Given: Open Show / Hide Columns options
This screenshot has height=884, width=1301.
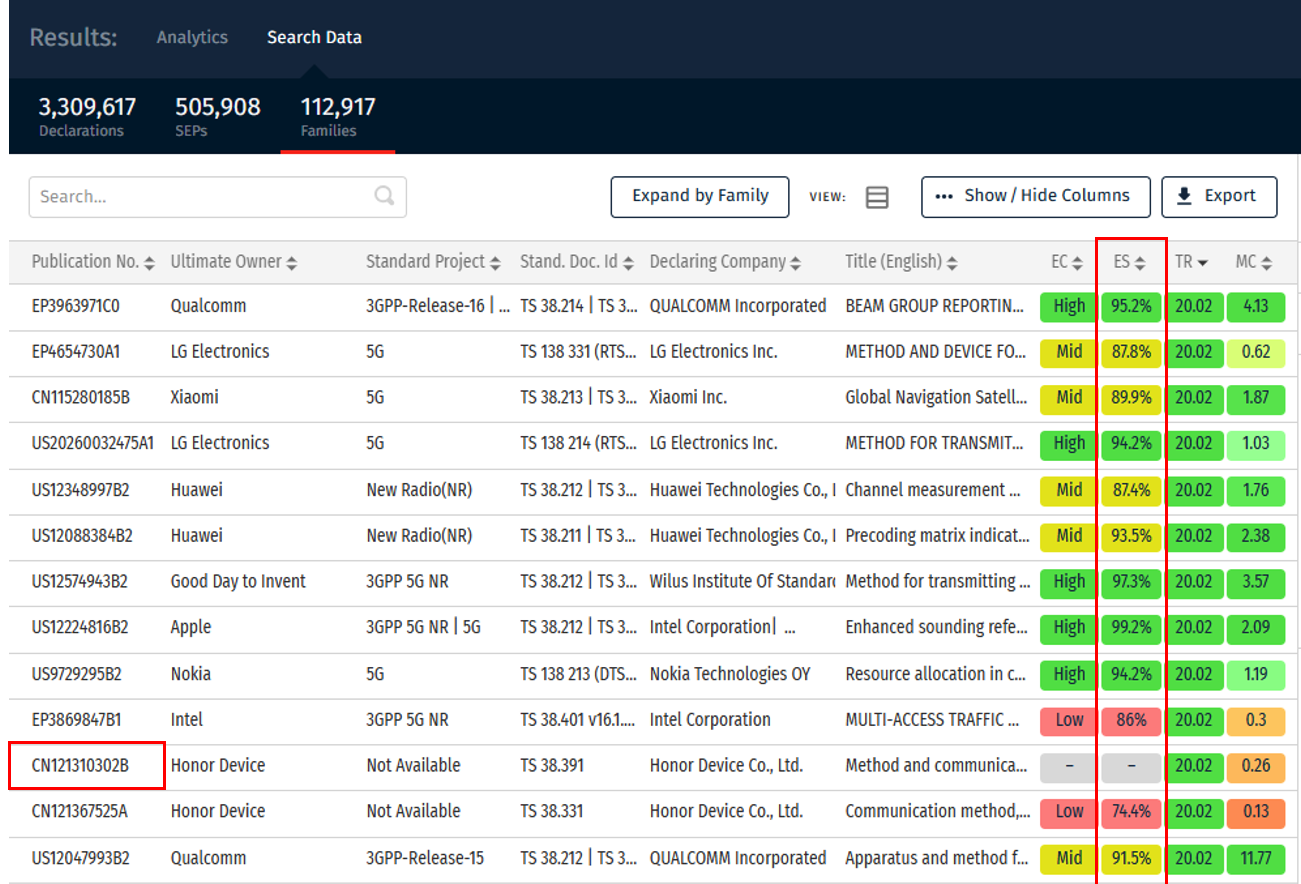Looking at the screenshot, I should 1036,197.
